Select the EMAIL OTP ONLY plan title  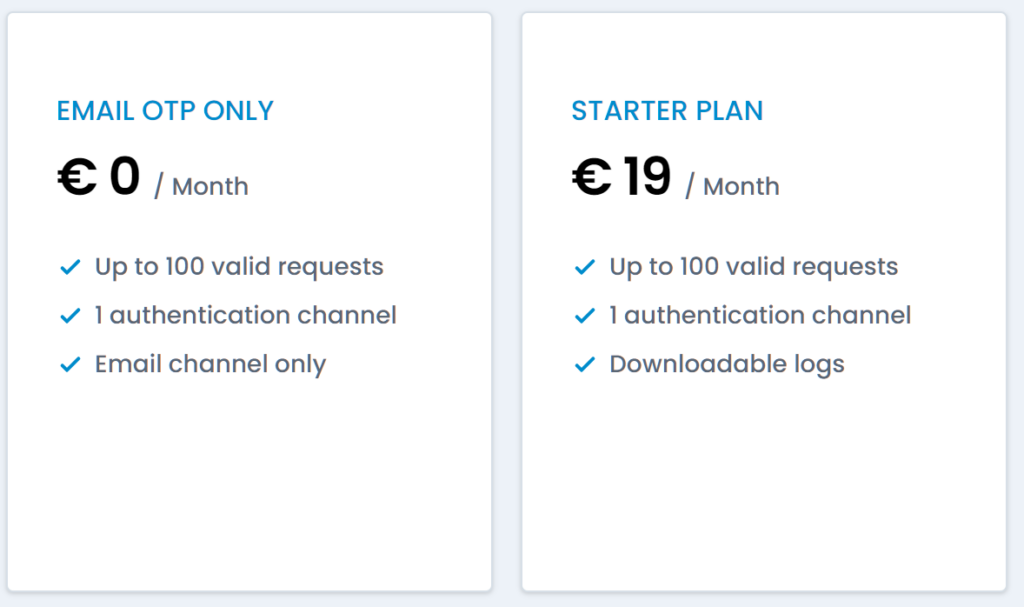pyautogui.click(x=165, y=111)
